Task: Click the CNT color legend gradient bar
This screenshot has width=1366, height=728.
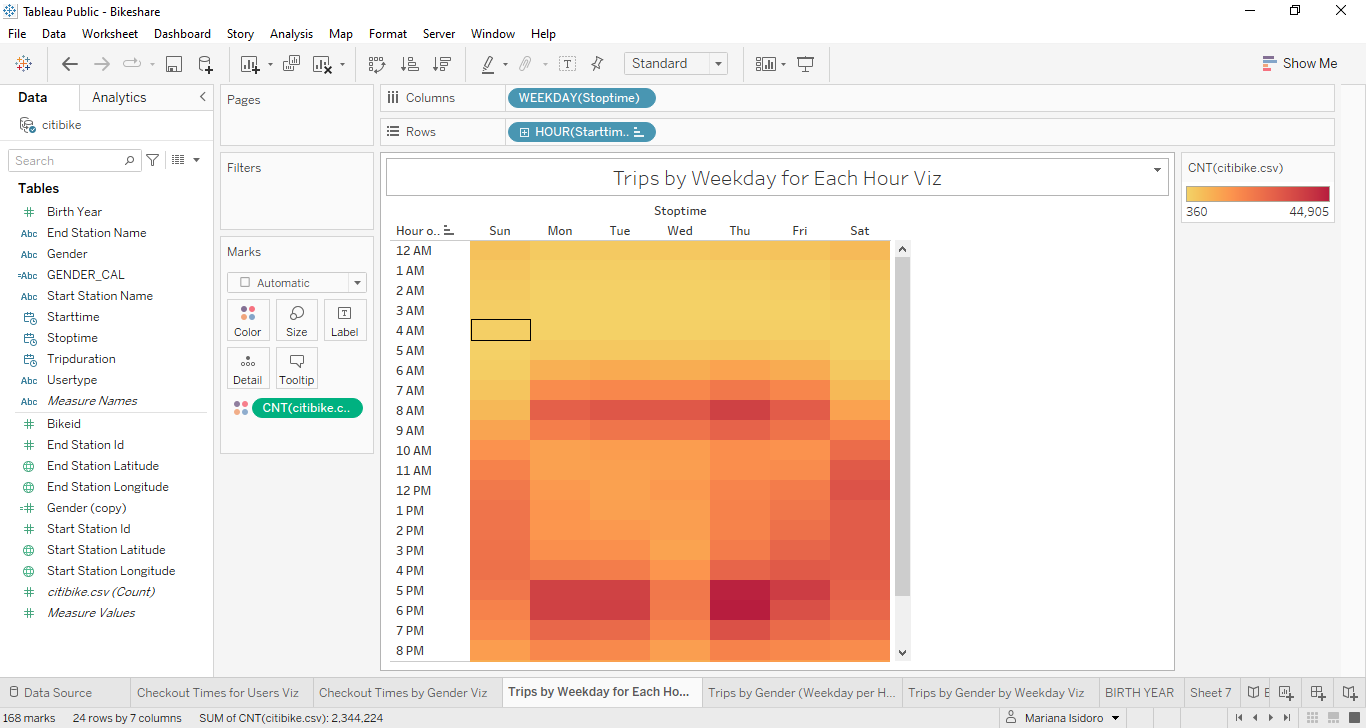Action: 1258,194
